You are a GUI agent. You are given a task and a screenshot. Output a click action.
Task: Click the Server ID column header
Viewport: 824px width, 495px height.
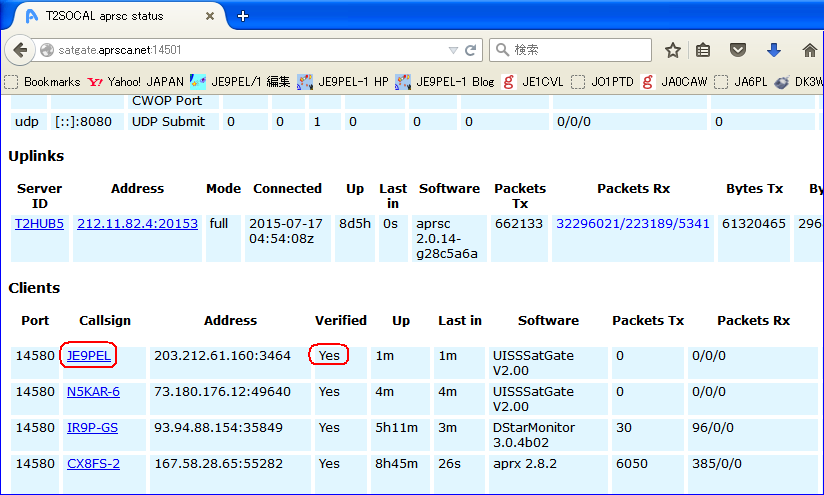pos(39,196)
